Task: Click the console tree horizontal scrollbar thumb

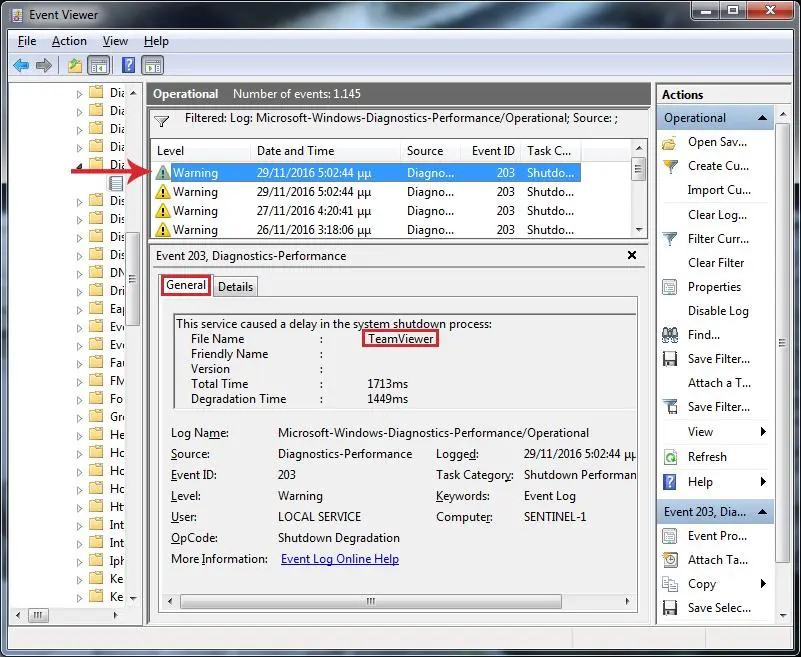Action: [x=38, y=615]
